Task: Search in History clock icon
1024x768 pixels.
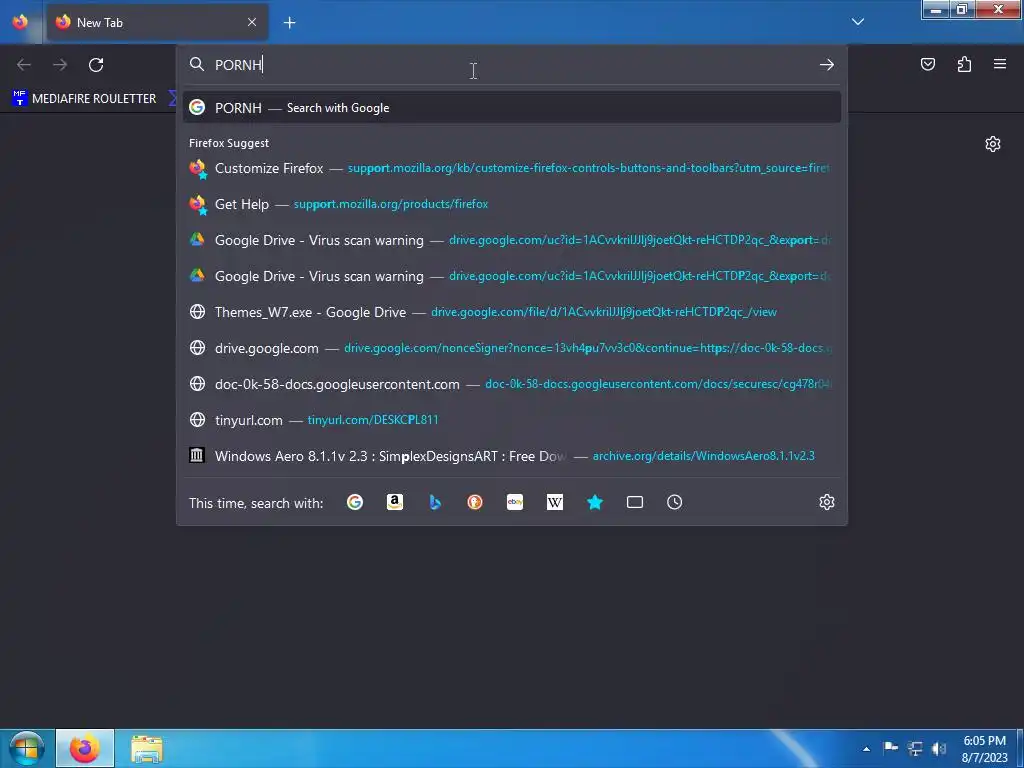Action: [675, 502]
